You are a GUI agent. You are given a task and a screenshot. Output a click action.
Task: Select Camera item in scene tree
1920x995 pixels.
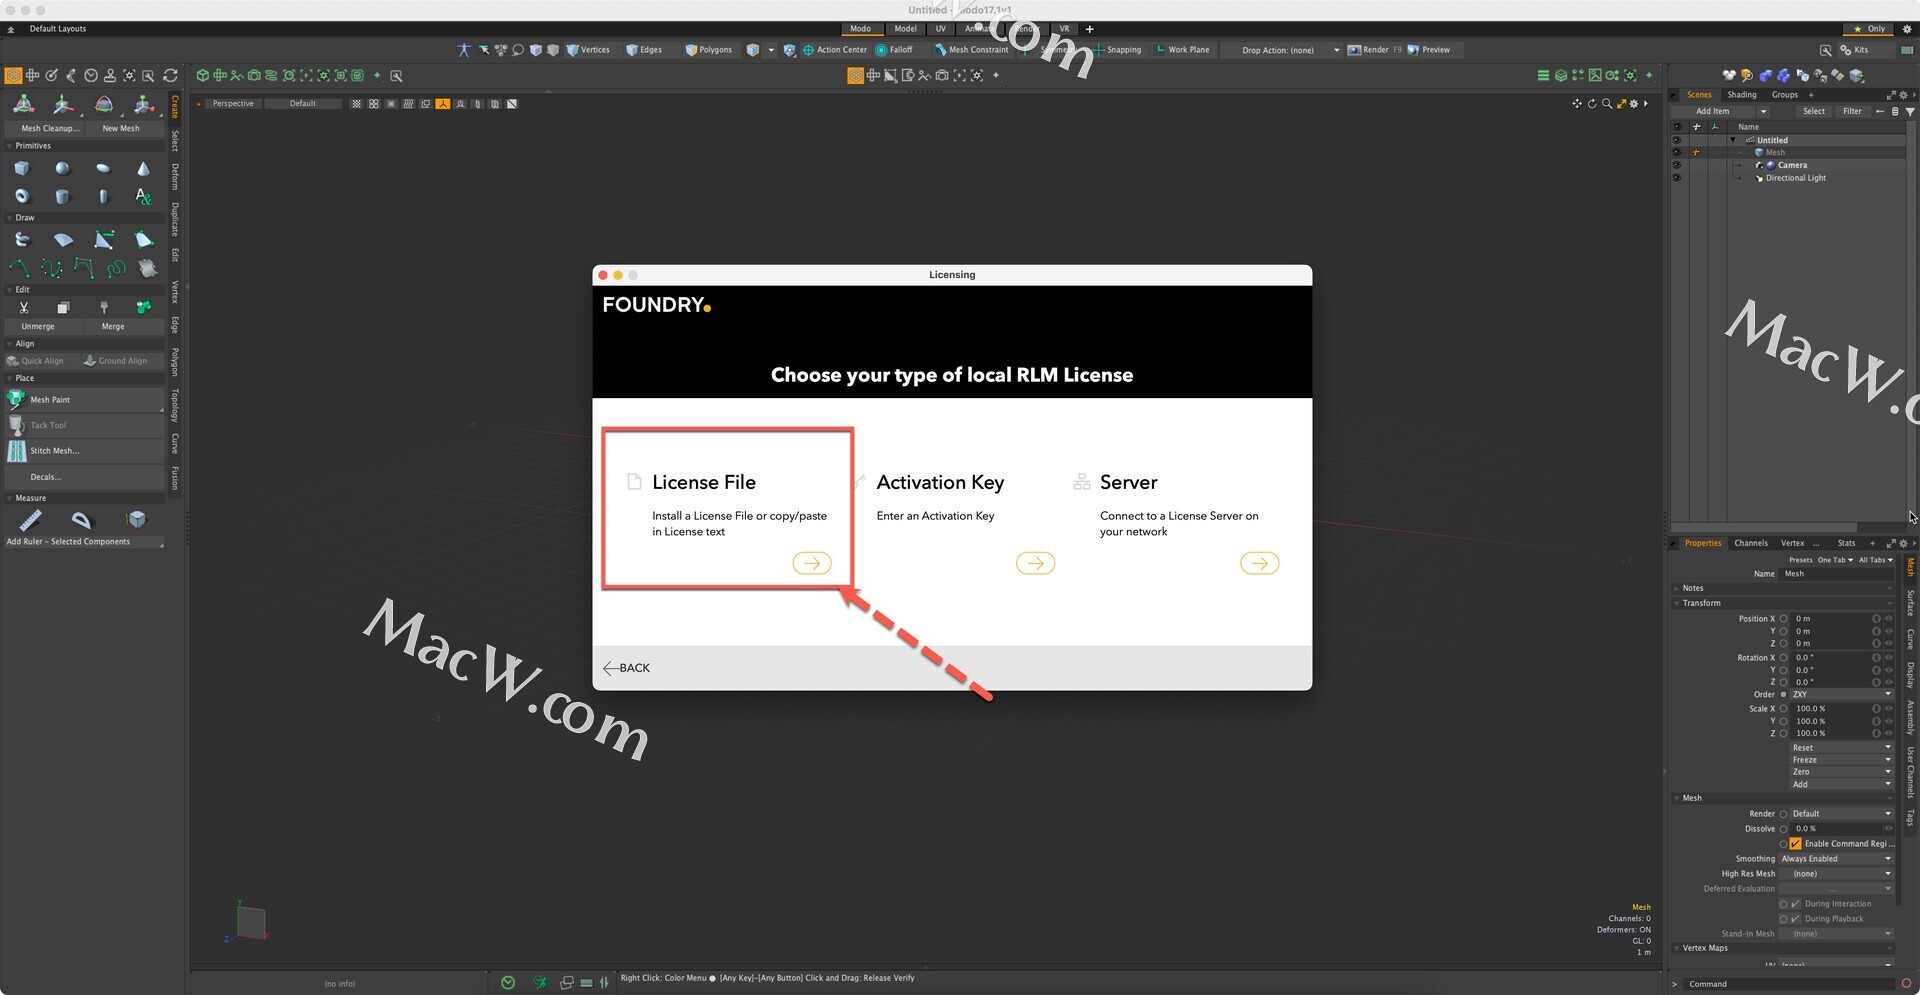(x=1792, y=166)
